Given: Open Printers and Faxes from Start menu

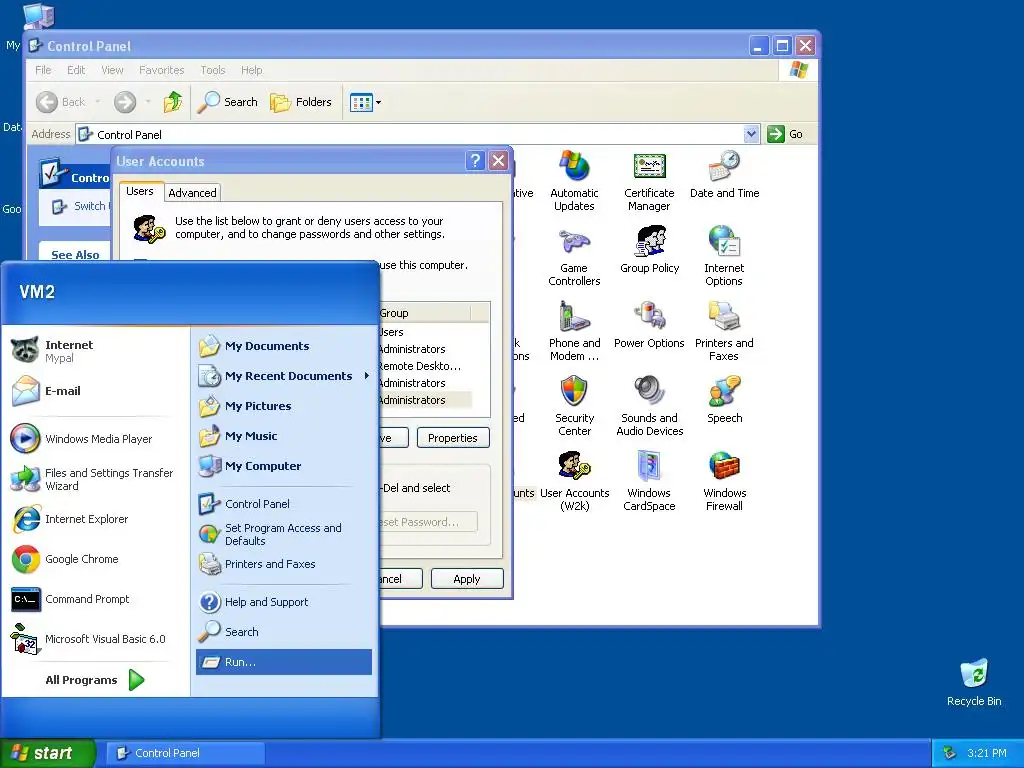Looking at the screenshot, I should [284, 564].
